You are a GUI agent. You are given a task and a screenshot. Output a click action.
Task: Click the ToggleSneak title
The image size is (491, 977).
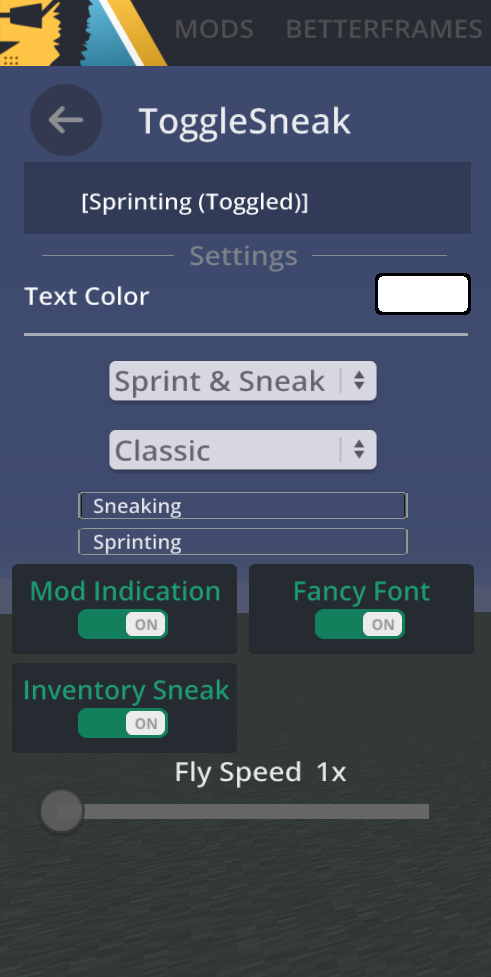(x=244, y=121)
